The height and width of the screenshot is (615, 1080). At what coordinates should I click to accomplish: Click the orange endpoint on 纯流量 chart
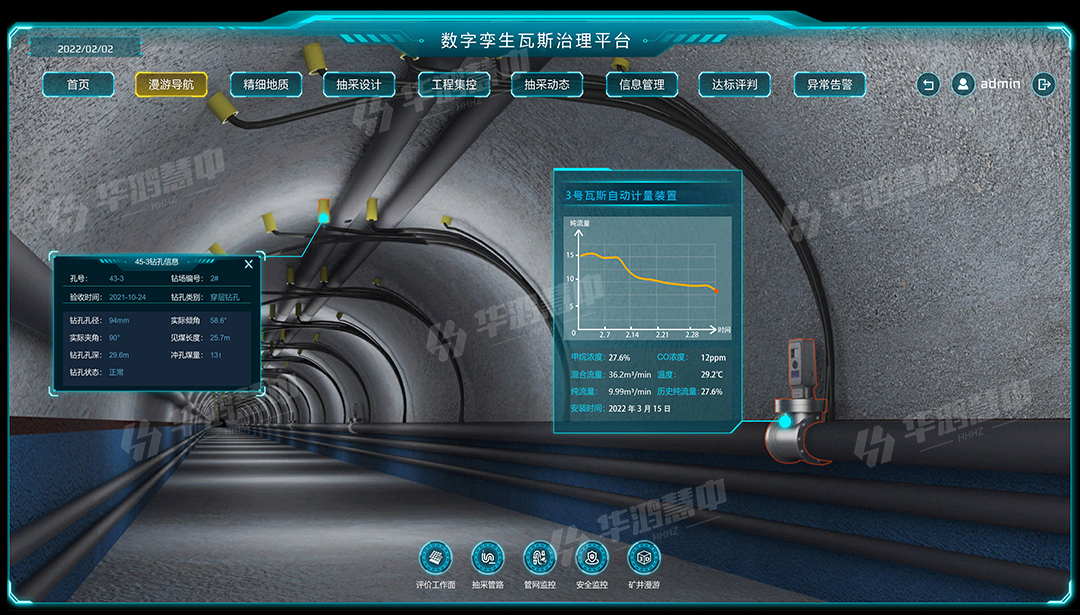coord(715,291)
